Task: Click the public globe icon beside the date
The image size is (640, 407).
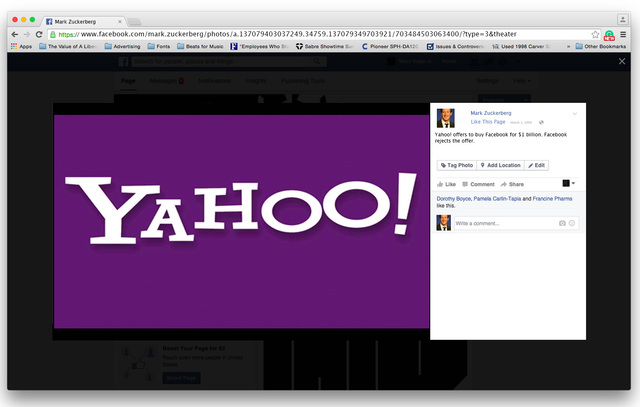Action: point(541,122)
